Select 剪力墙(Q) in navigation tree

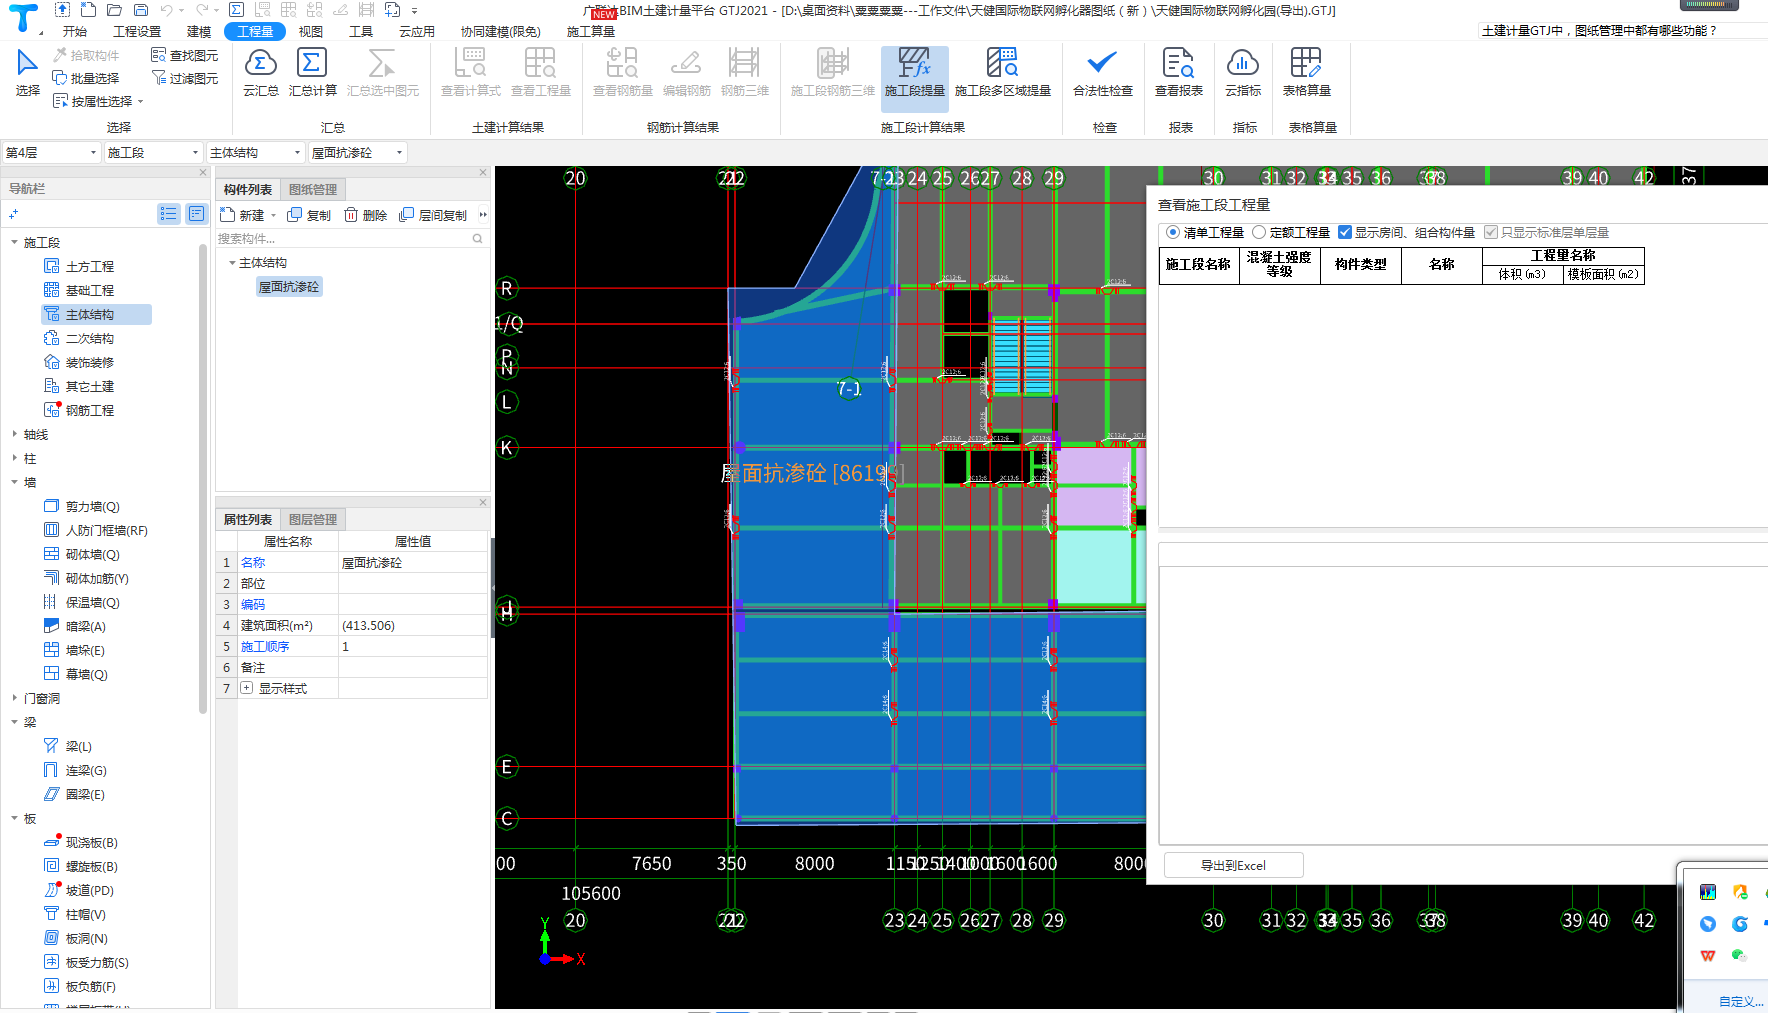pos(82,506)
